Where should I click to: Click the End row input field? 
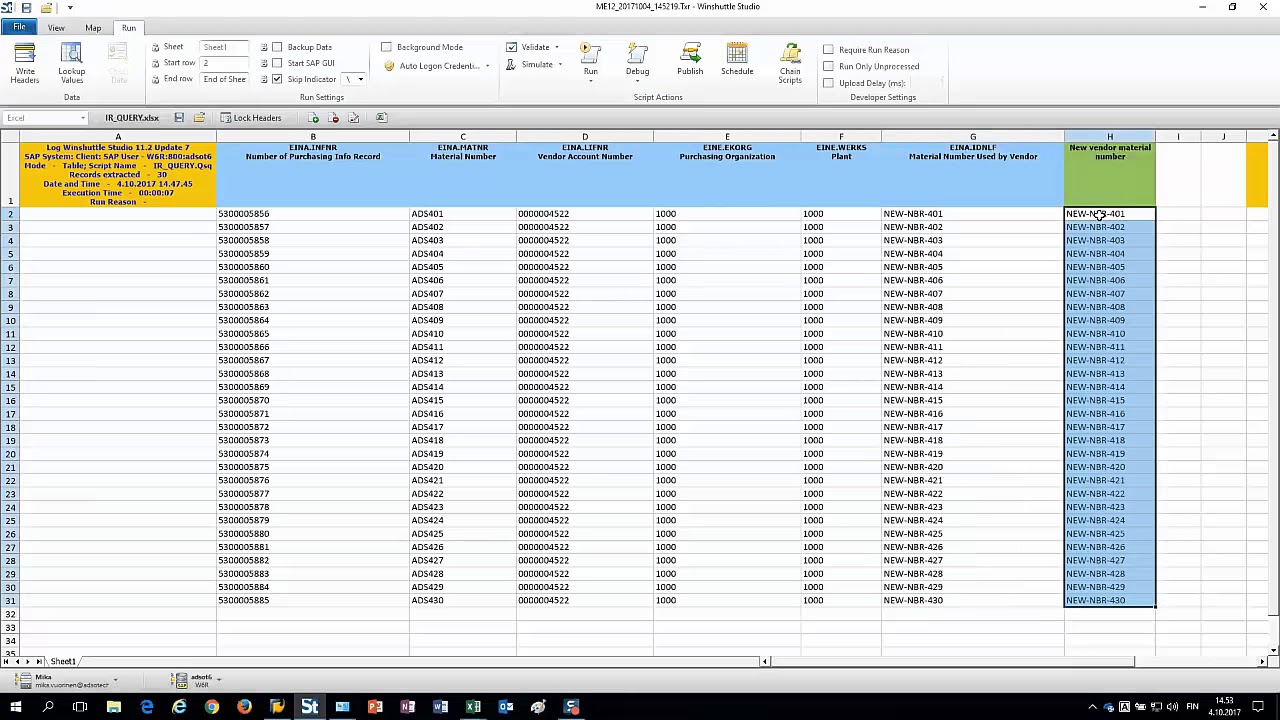(224, 79)
